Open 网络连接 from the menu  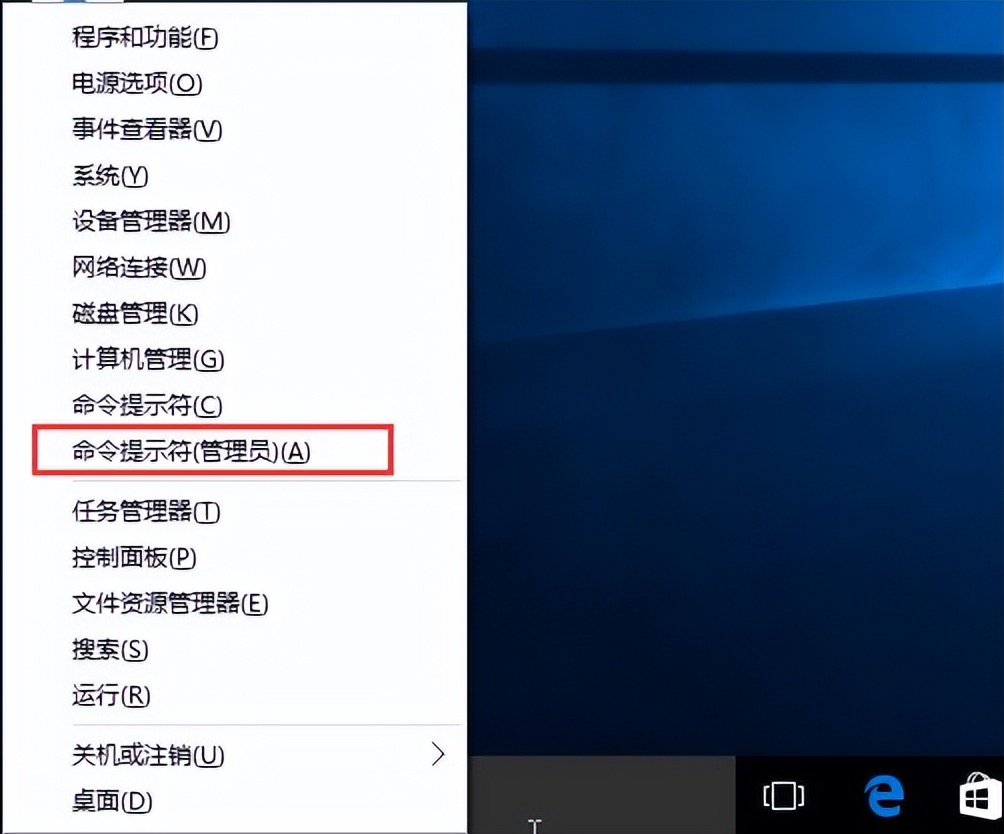pos(135,268)
